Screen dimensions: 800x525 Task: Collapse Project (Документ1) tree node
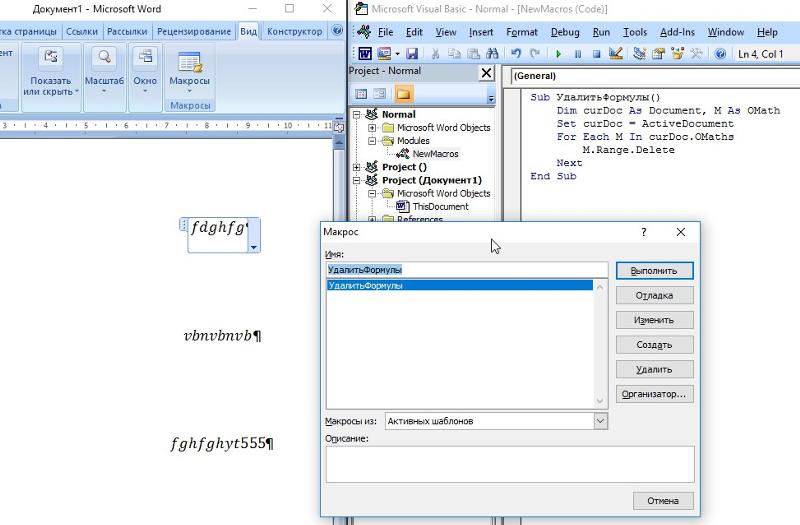(357, 181)
